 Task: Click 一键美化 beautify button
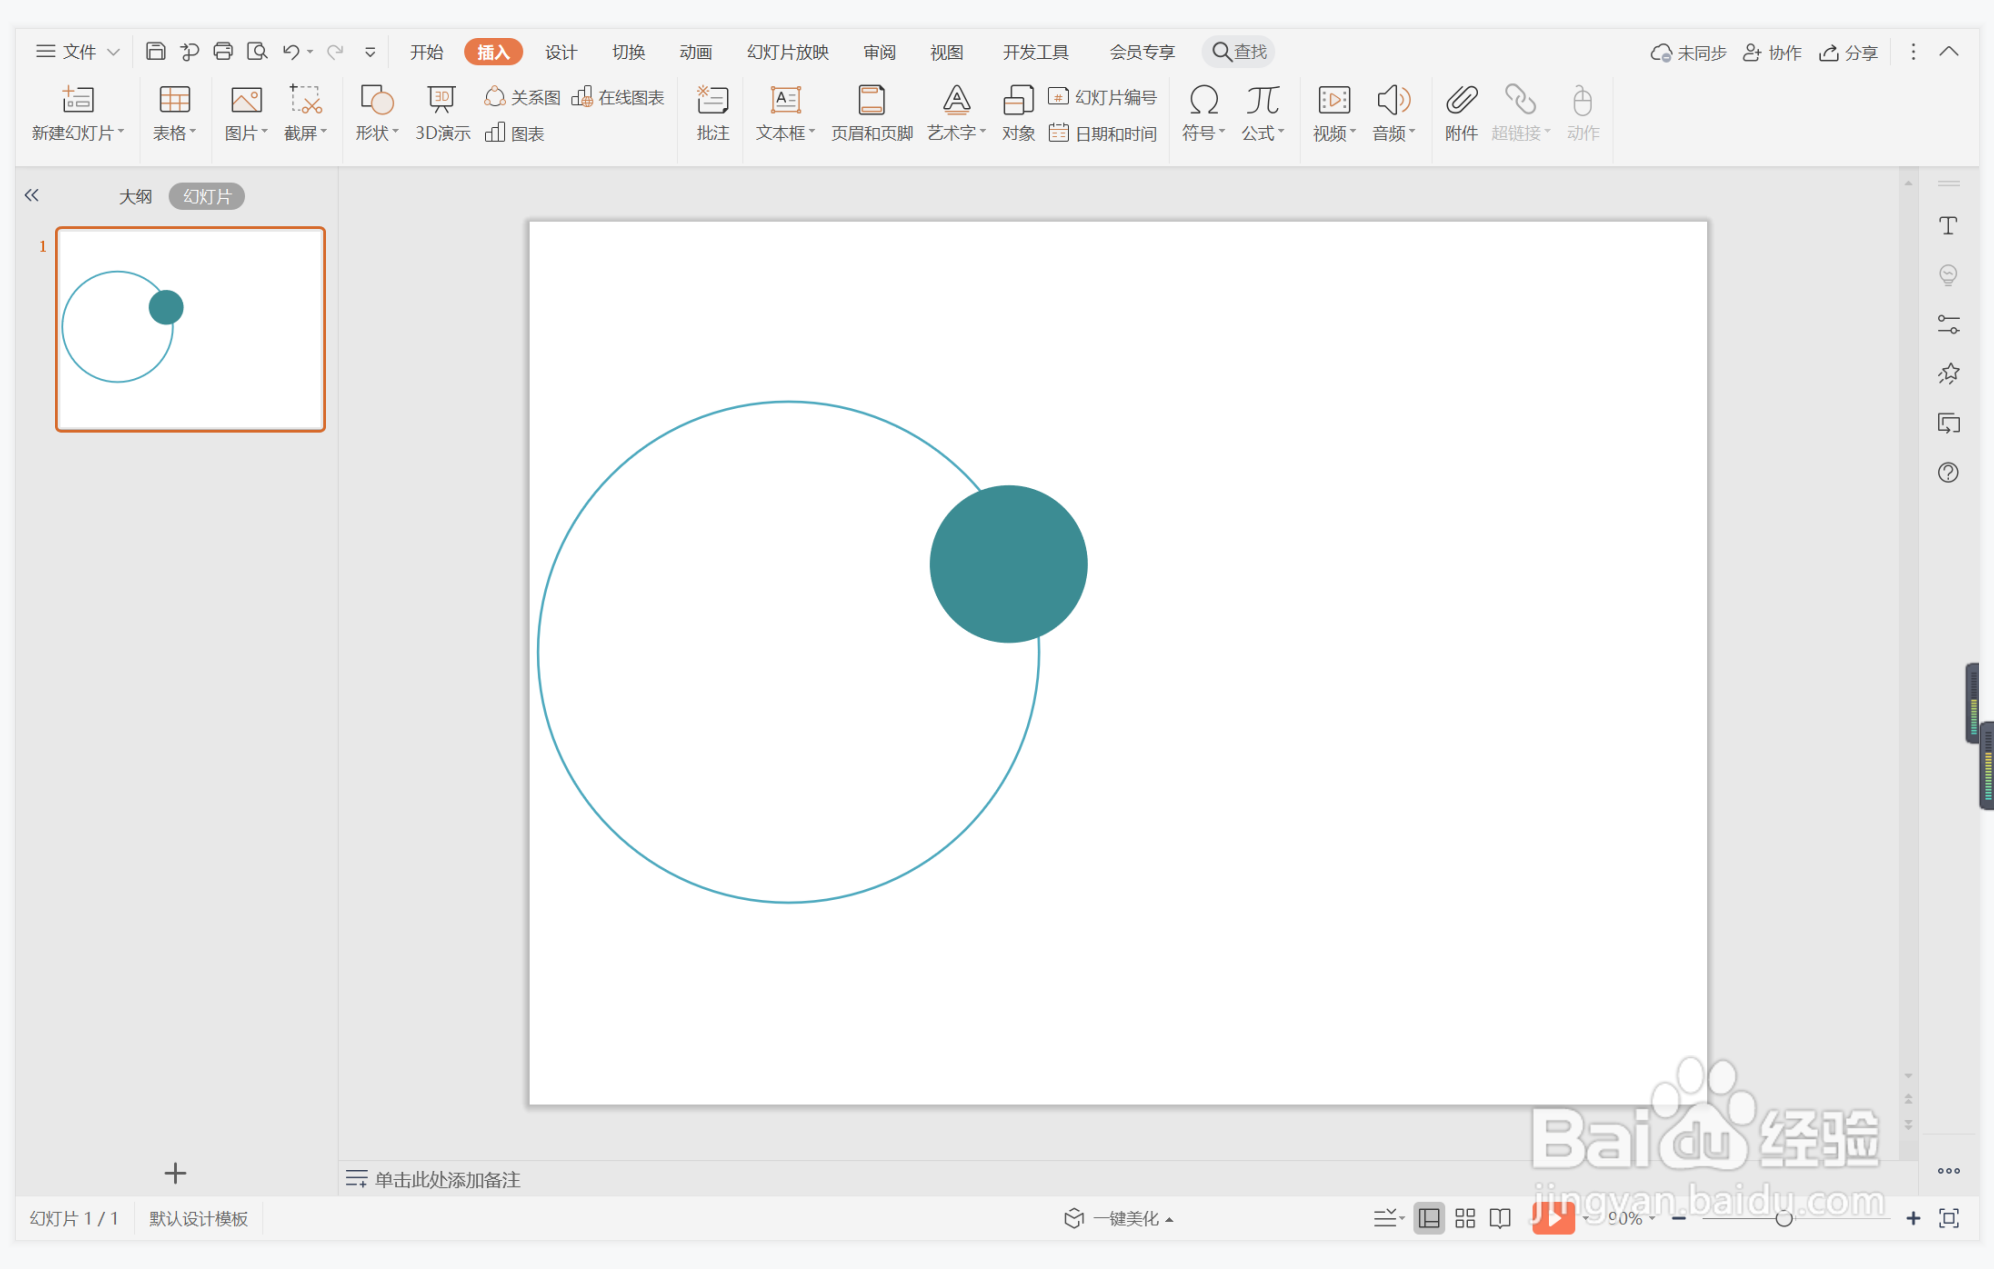coord(1118,1218)
